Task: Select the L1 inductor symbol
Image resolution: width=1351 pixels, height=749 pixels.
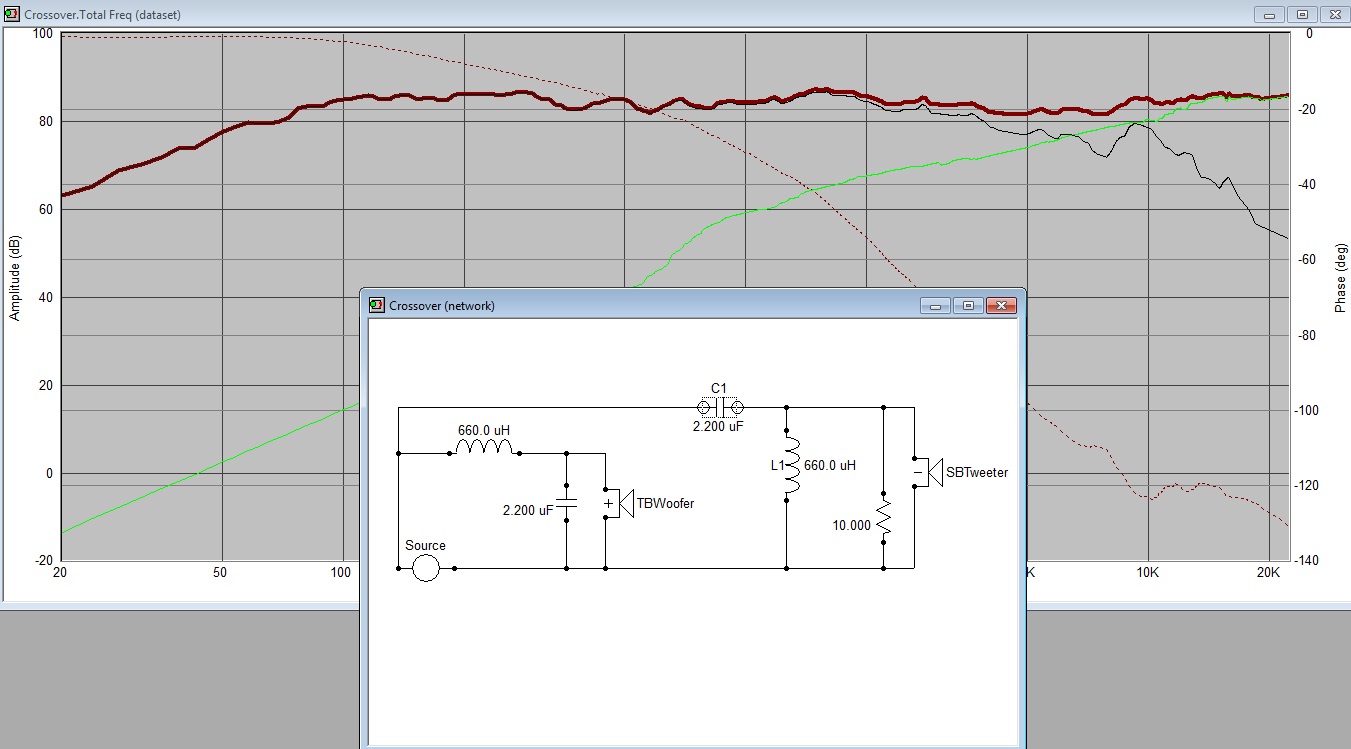Action: coord(792,465)
